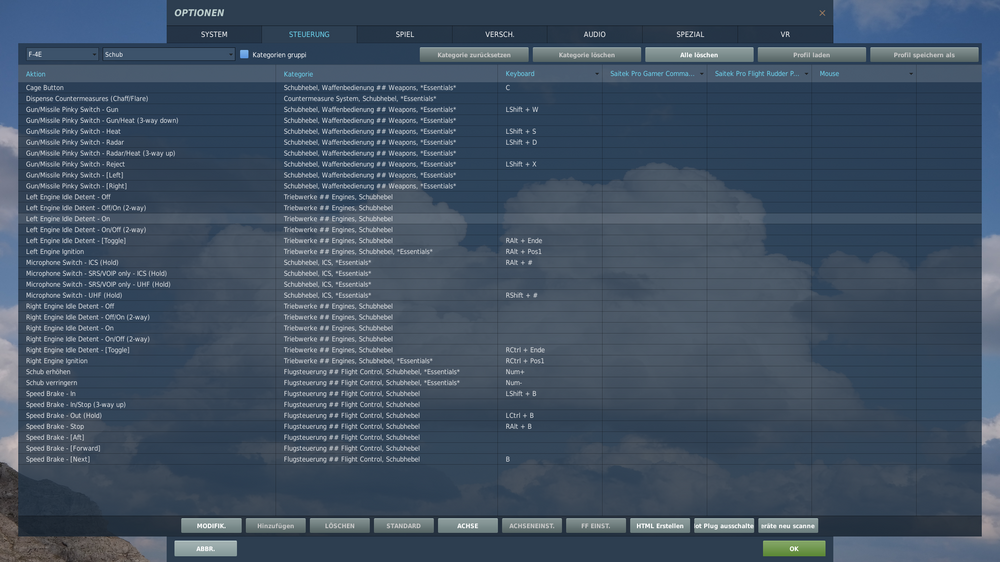This screenshot has height=562, width=1000.
Task: Click the Alle löschen button
Action: click(x=699, y=55)
